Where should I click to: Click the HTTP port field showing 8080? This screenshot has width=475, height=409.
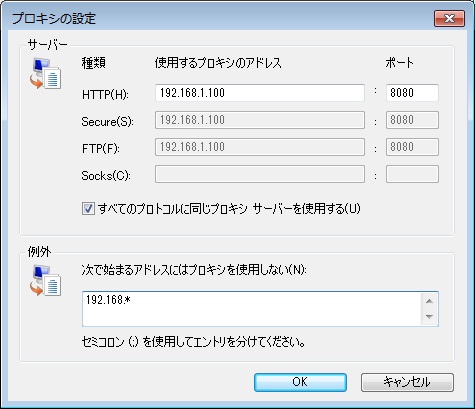(x=412, y=93)
